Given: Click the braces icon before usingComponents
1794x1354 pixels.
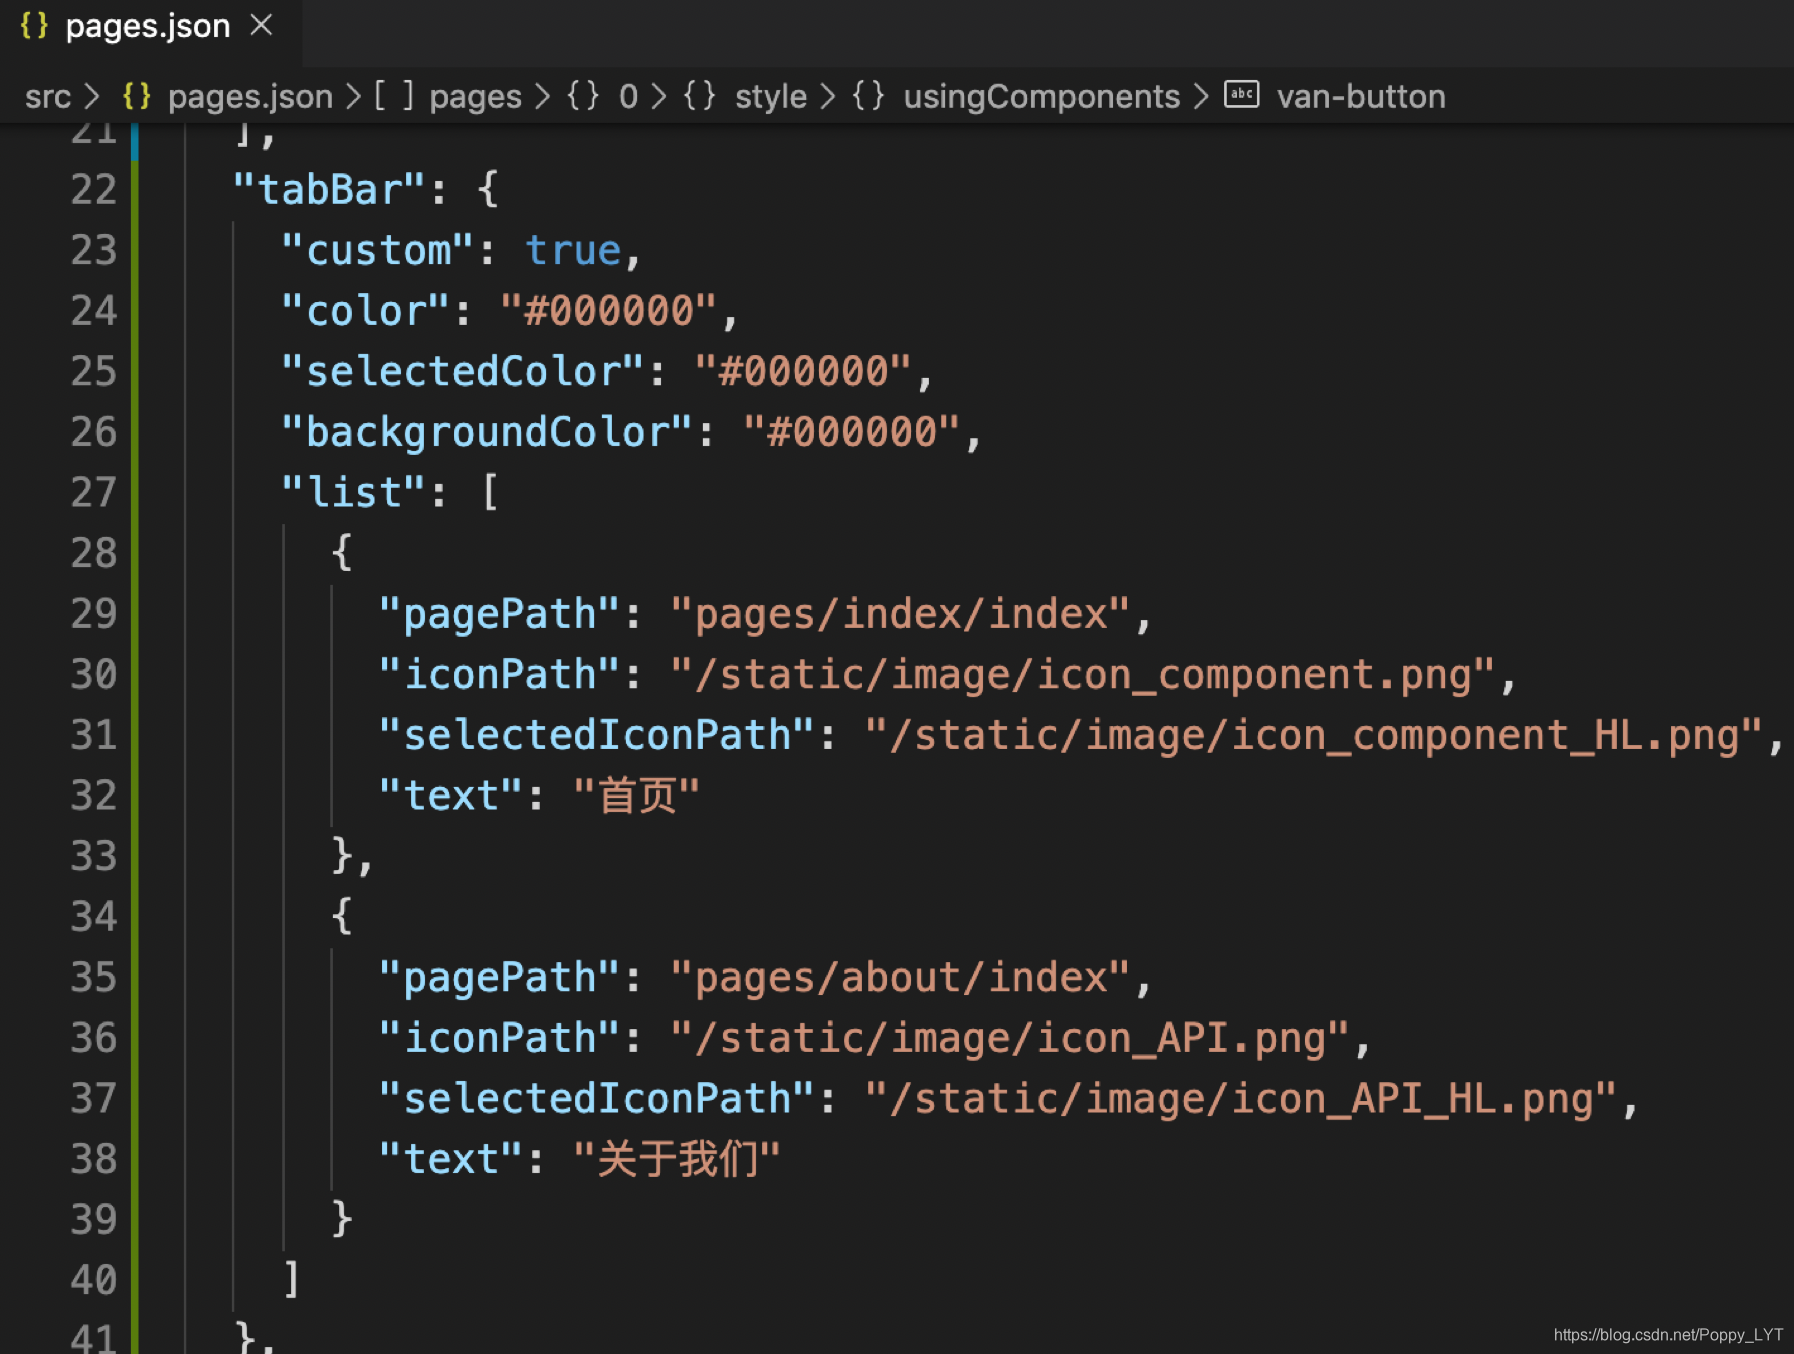Looking at the screenshot, I should [868, 96].
